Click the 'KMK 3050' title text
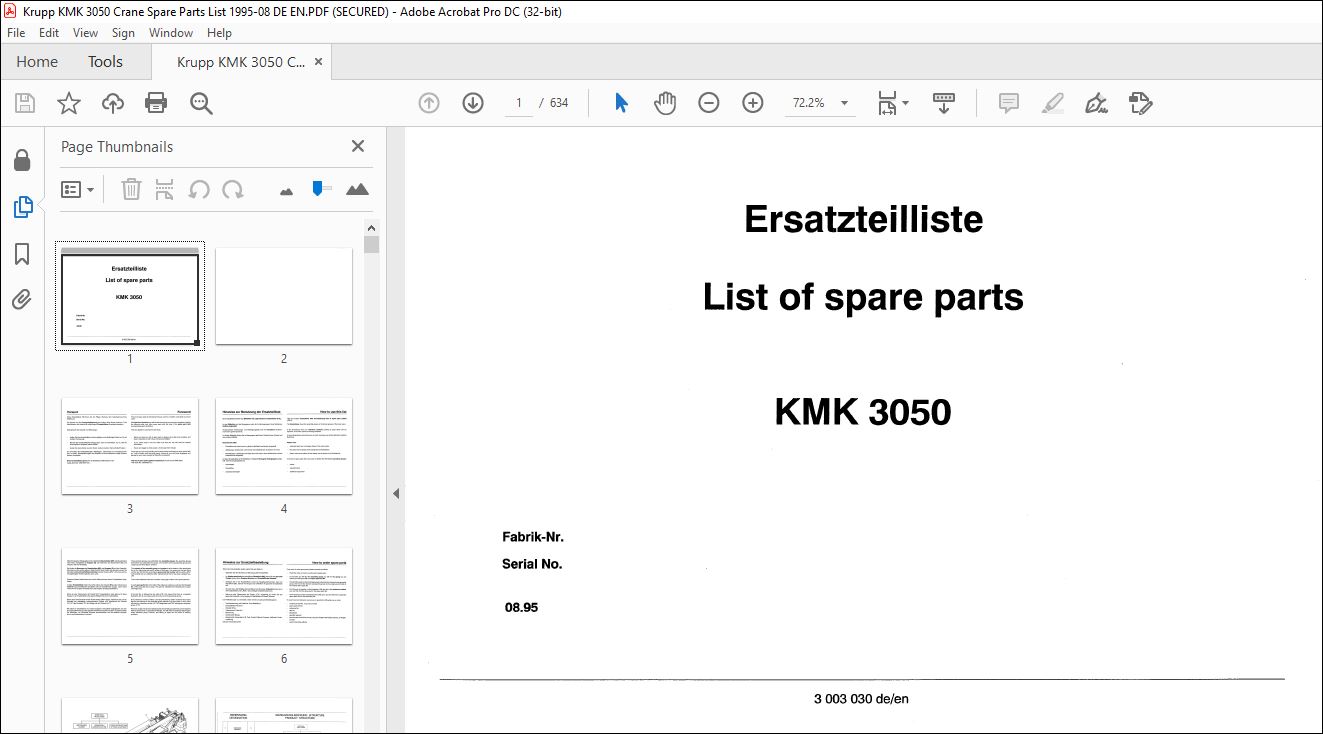The height and width of the screenshot is (734, 1323). point(863,412)
